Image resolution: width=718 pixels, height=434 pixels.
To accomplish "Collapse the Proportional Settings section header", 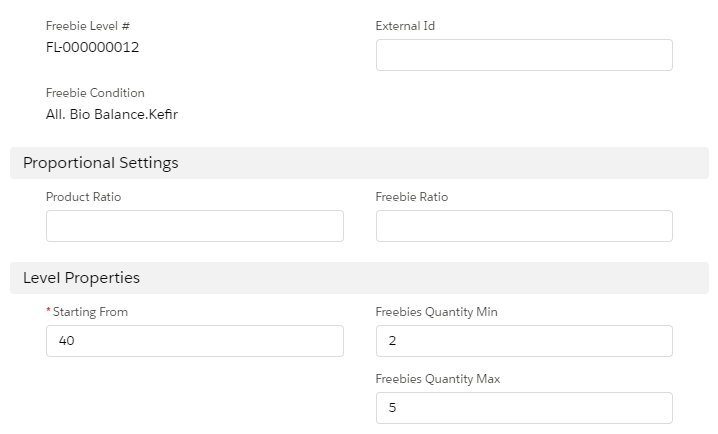I will coord(101,163).
